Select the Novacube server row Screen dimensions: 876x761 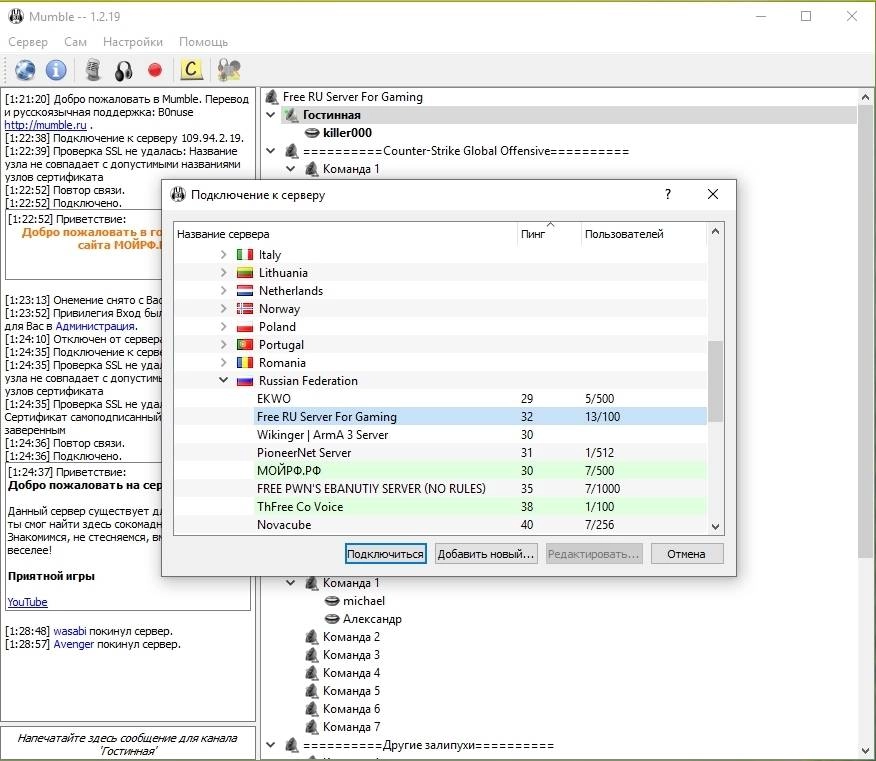[440, 525]
